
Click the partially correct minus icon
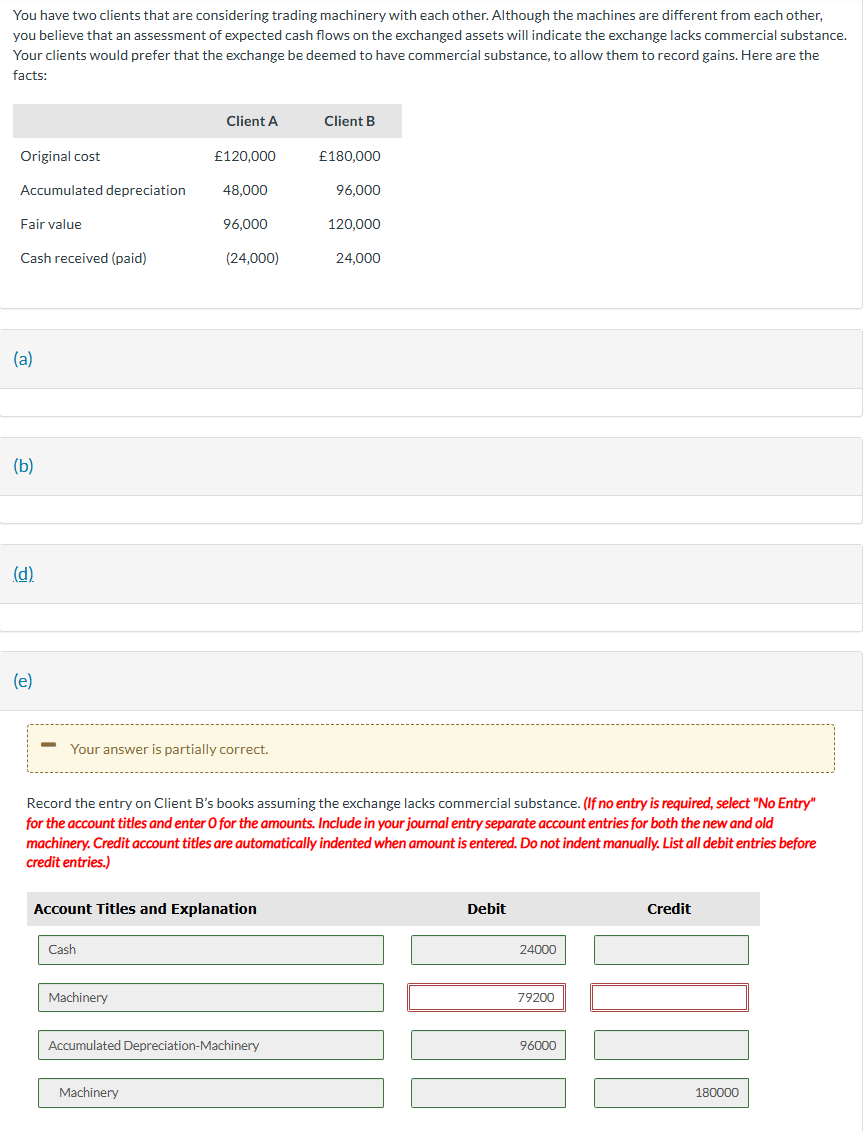point(48,744)
